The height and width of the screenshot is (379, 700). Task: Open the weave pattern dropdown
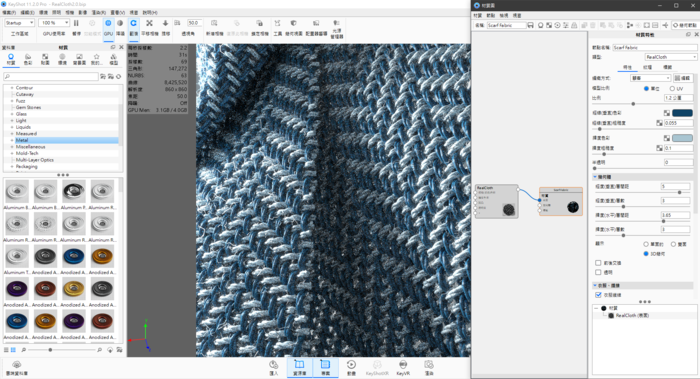coord(650,78)
